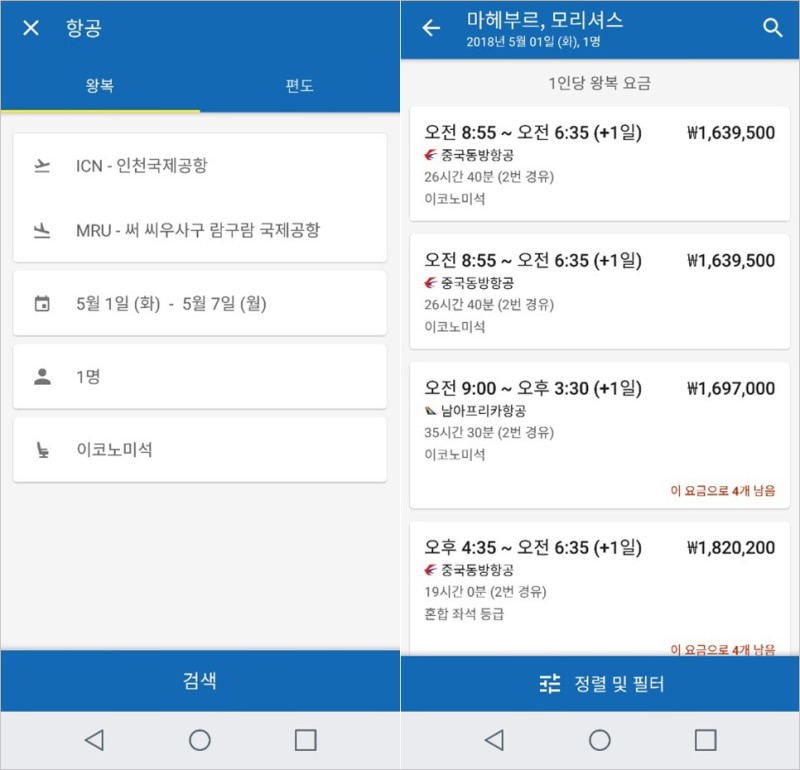
Task: Select the 남아프리카항공 flight for ₩1,697,000
Action: pyautogui.click(x=600, y=435)
